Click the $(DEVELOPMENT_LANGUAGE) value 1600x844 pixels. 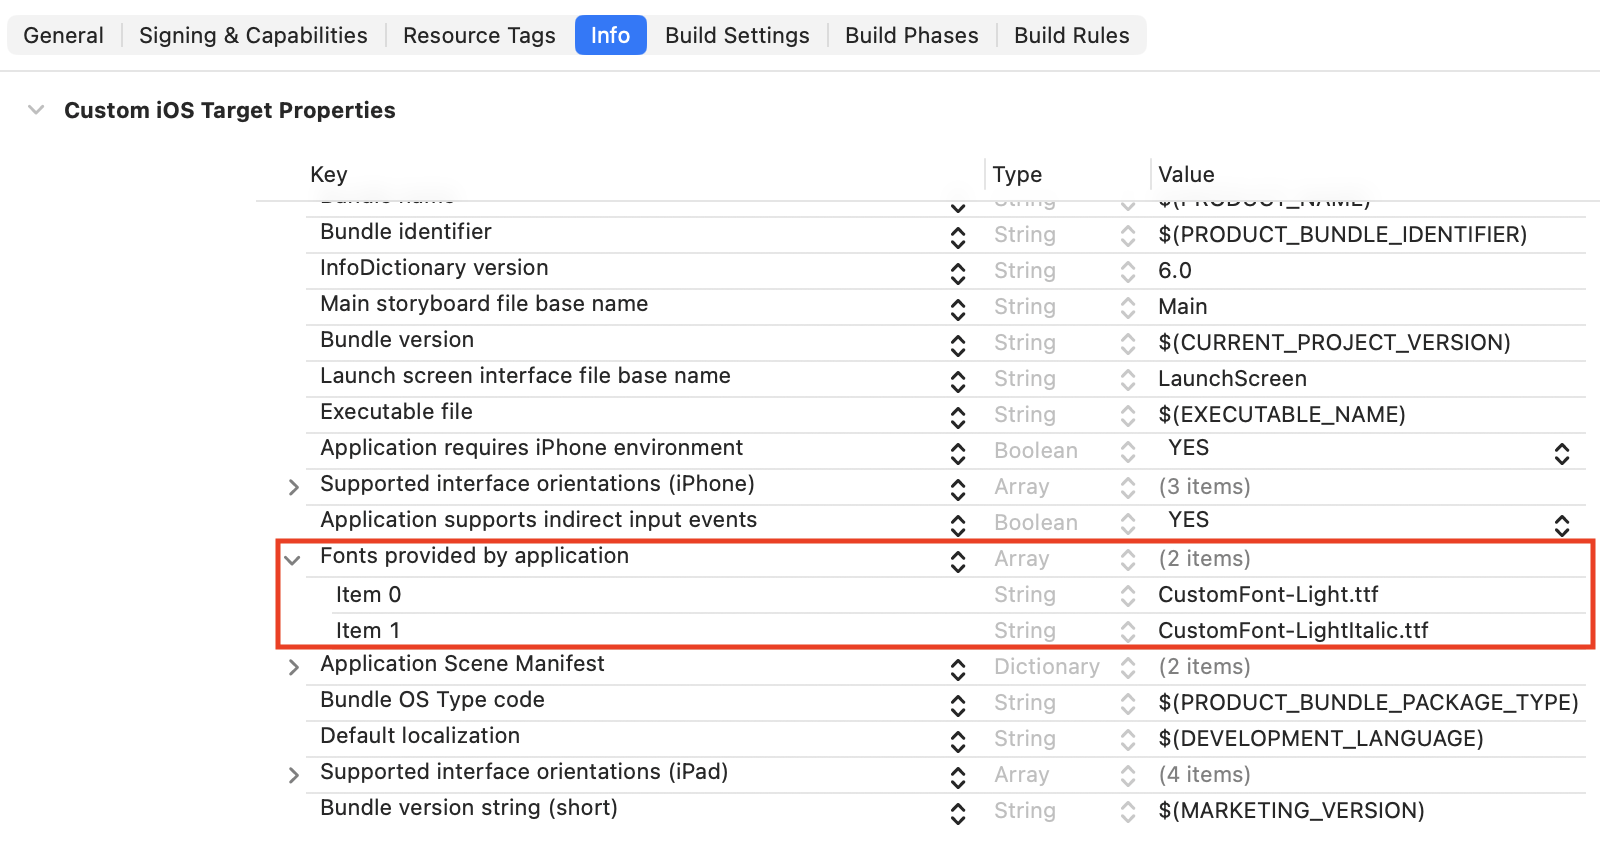[x=1321, y=739]
